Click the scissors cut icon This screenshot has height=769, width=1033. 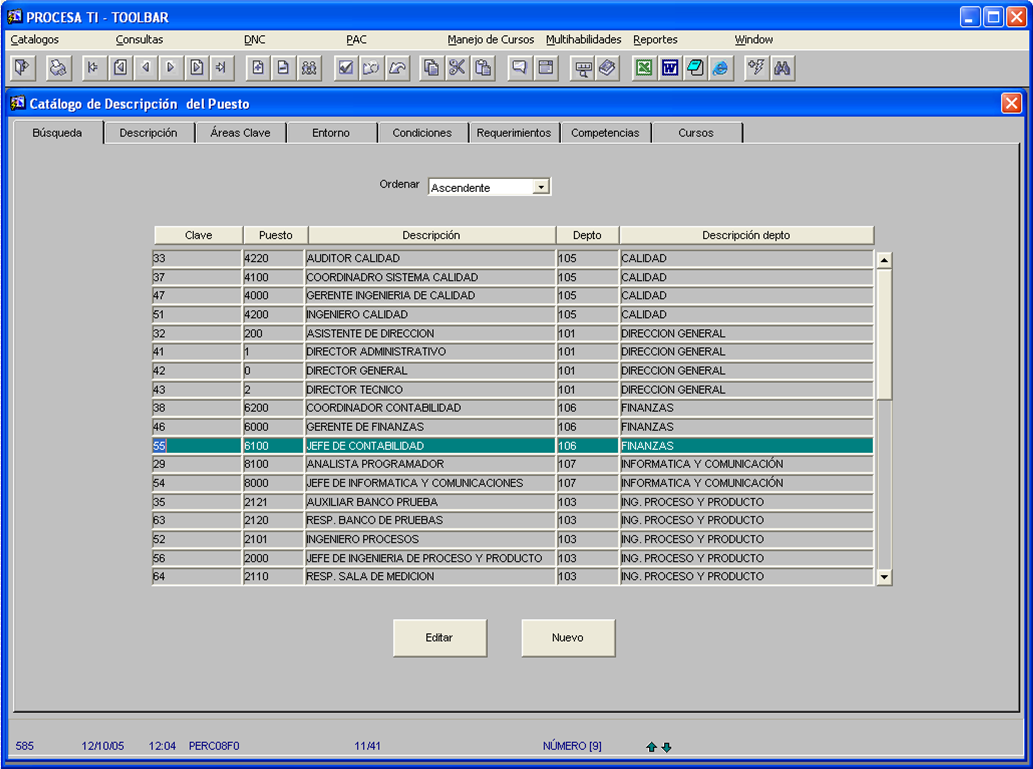pos(457,68)
